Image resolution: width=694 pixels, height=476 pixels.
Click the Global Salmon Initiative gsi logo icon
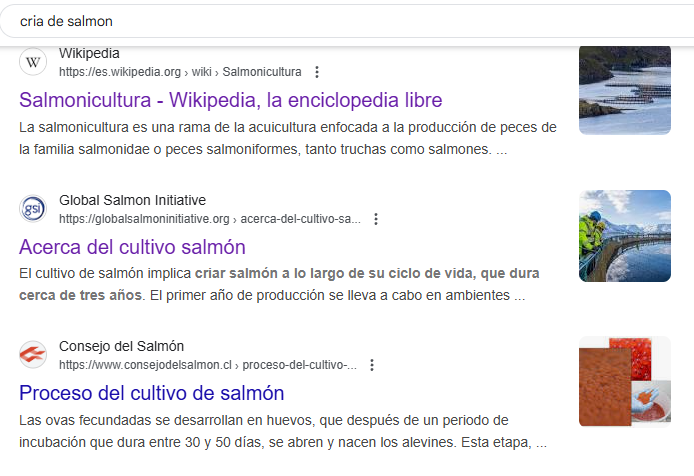click(33, 209)
